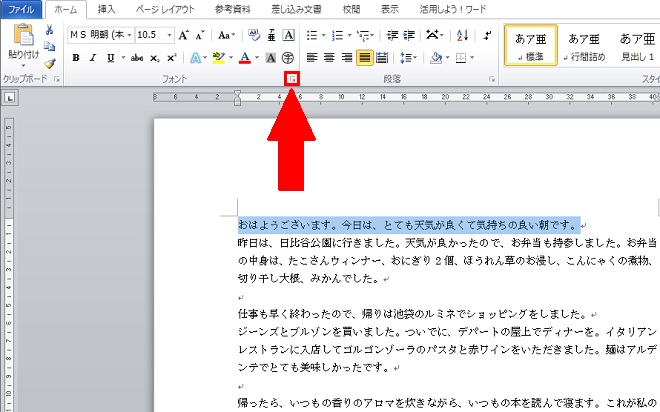This screenshot has height=412, width=660.
Task: Toggle Bold formatting
Action: point(76,58)
